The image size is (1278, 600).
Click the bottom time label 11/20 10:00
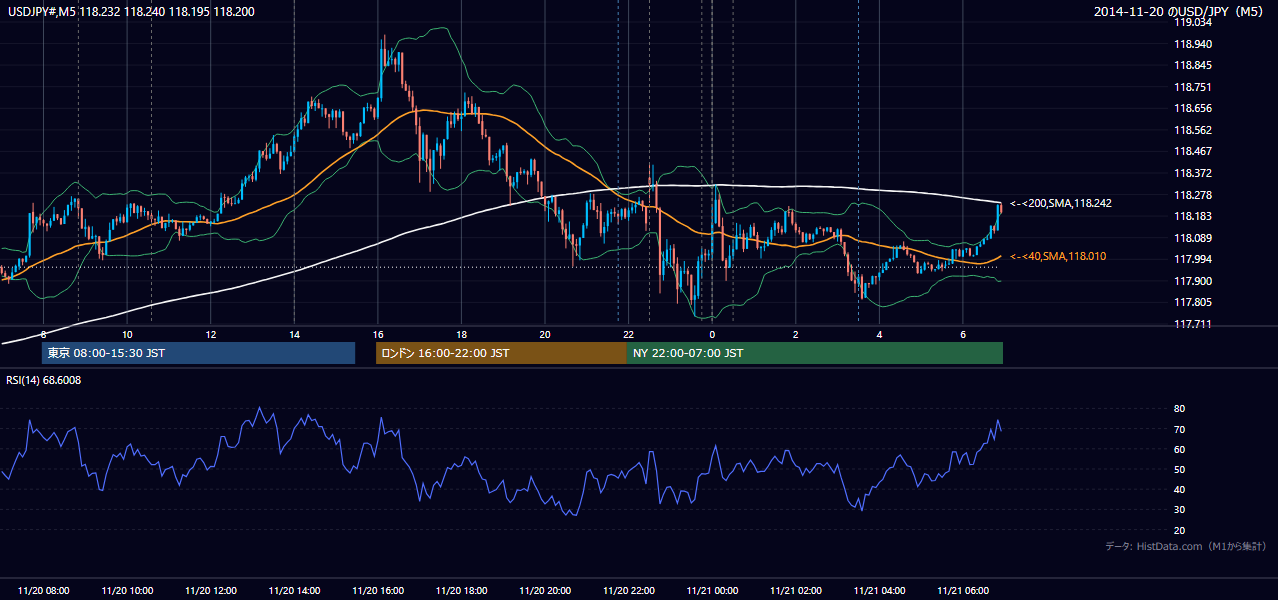coord(127,591)
